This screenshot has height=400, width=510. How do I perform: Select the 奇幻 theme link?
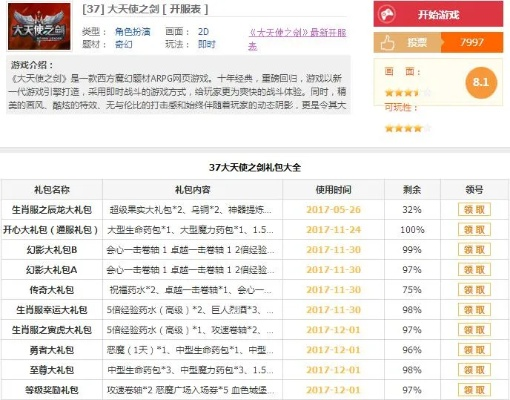(124, 44)
